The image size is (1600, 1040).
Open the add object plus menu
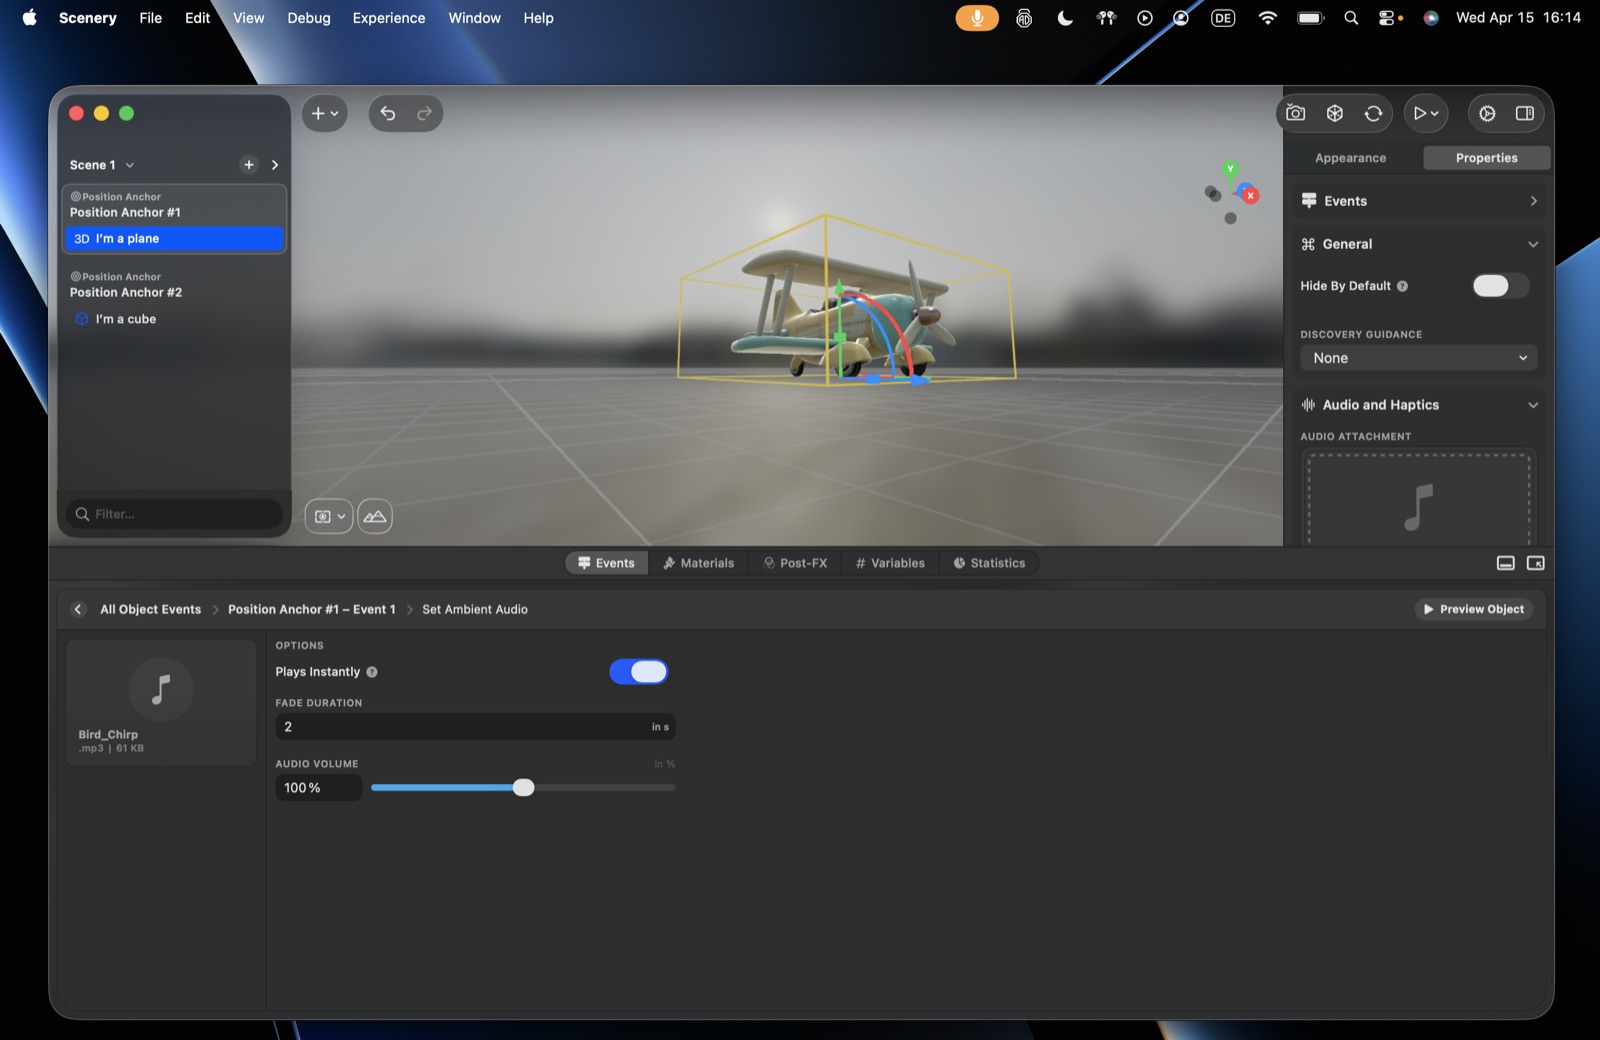click(325, 114)
